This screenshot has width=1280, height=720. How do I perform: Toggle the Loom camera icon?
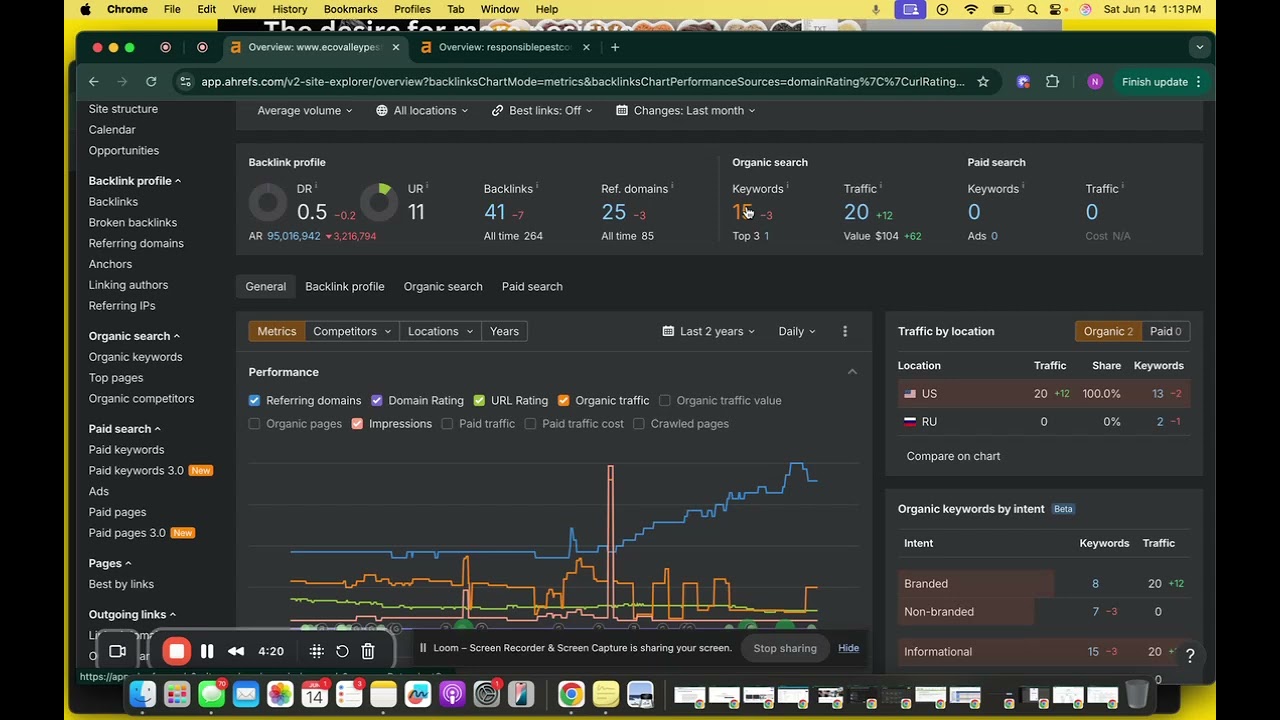118,651
